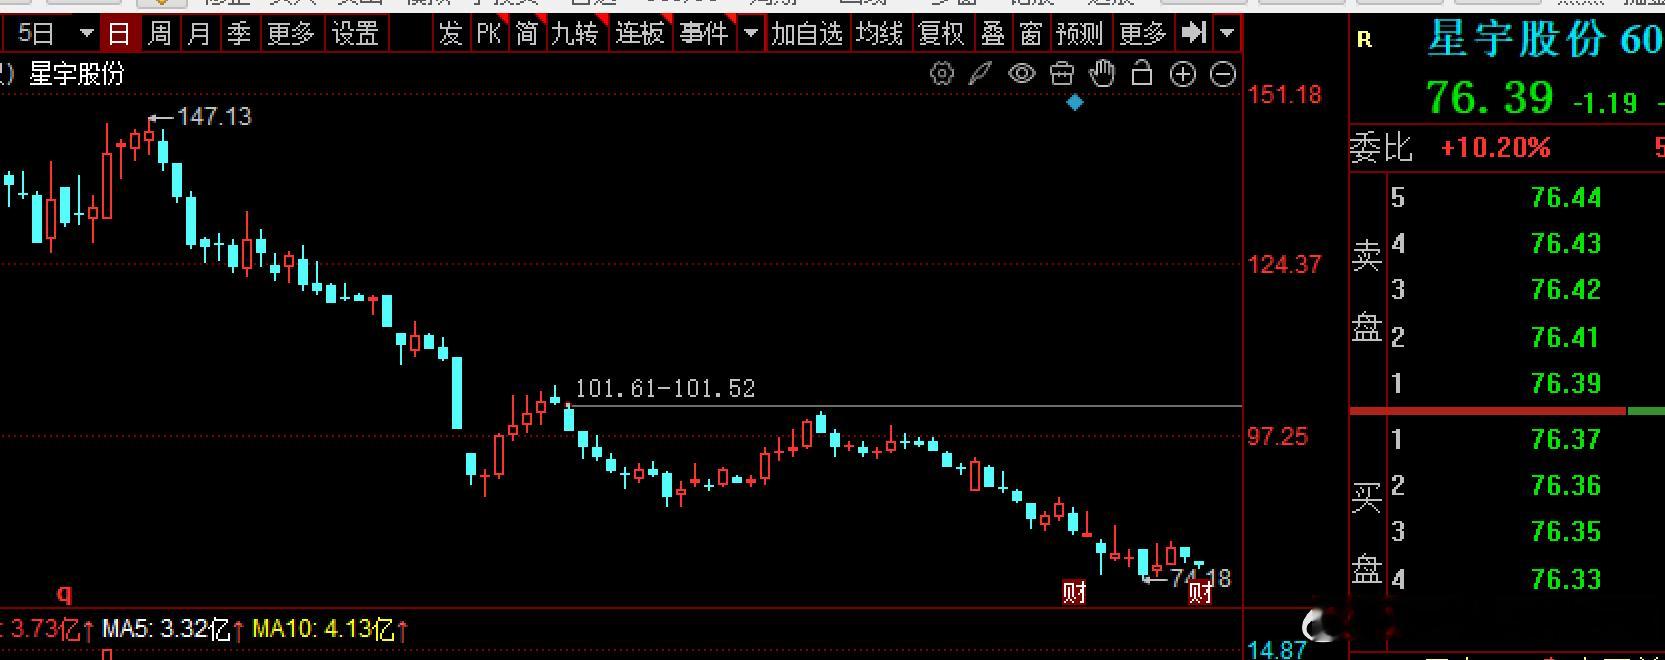Open chart settings gear icon
1665x660 pixels.
click(941, 74)
